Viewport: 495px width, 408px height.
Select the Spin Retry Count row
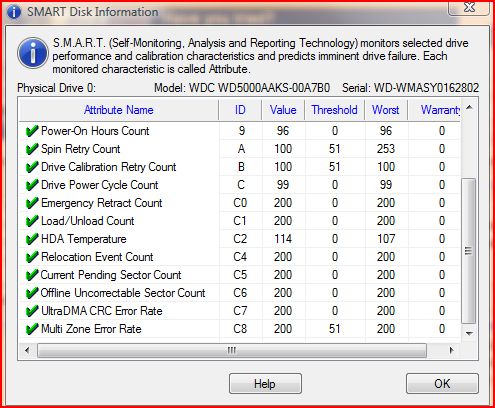pos(240,149)
